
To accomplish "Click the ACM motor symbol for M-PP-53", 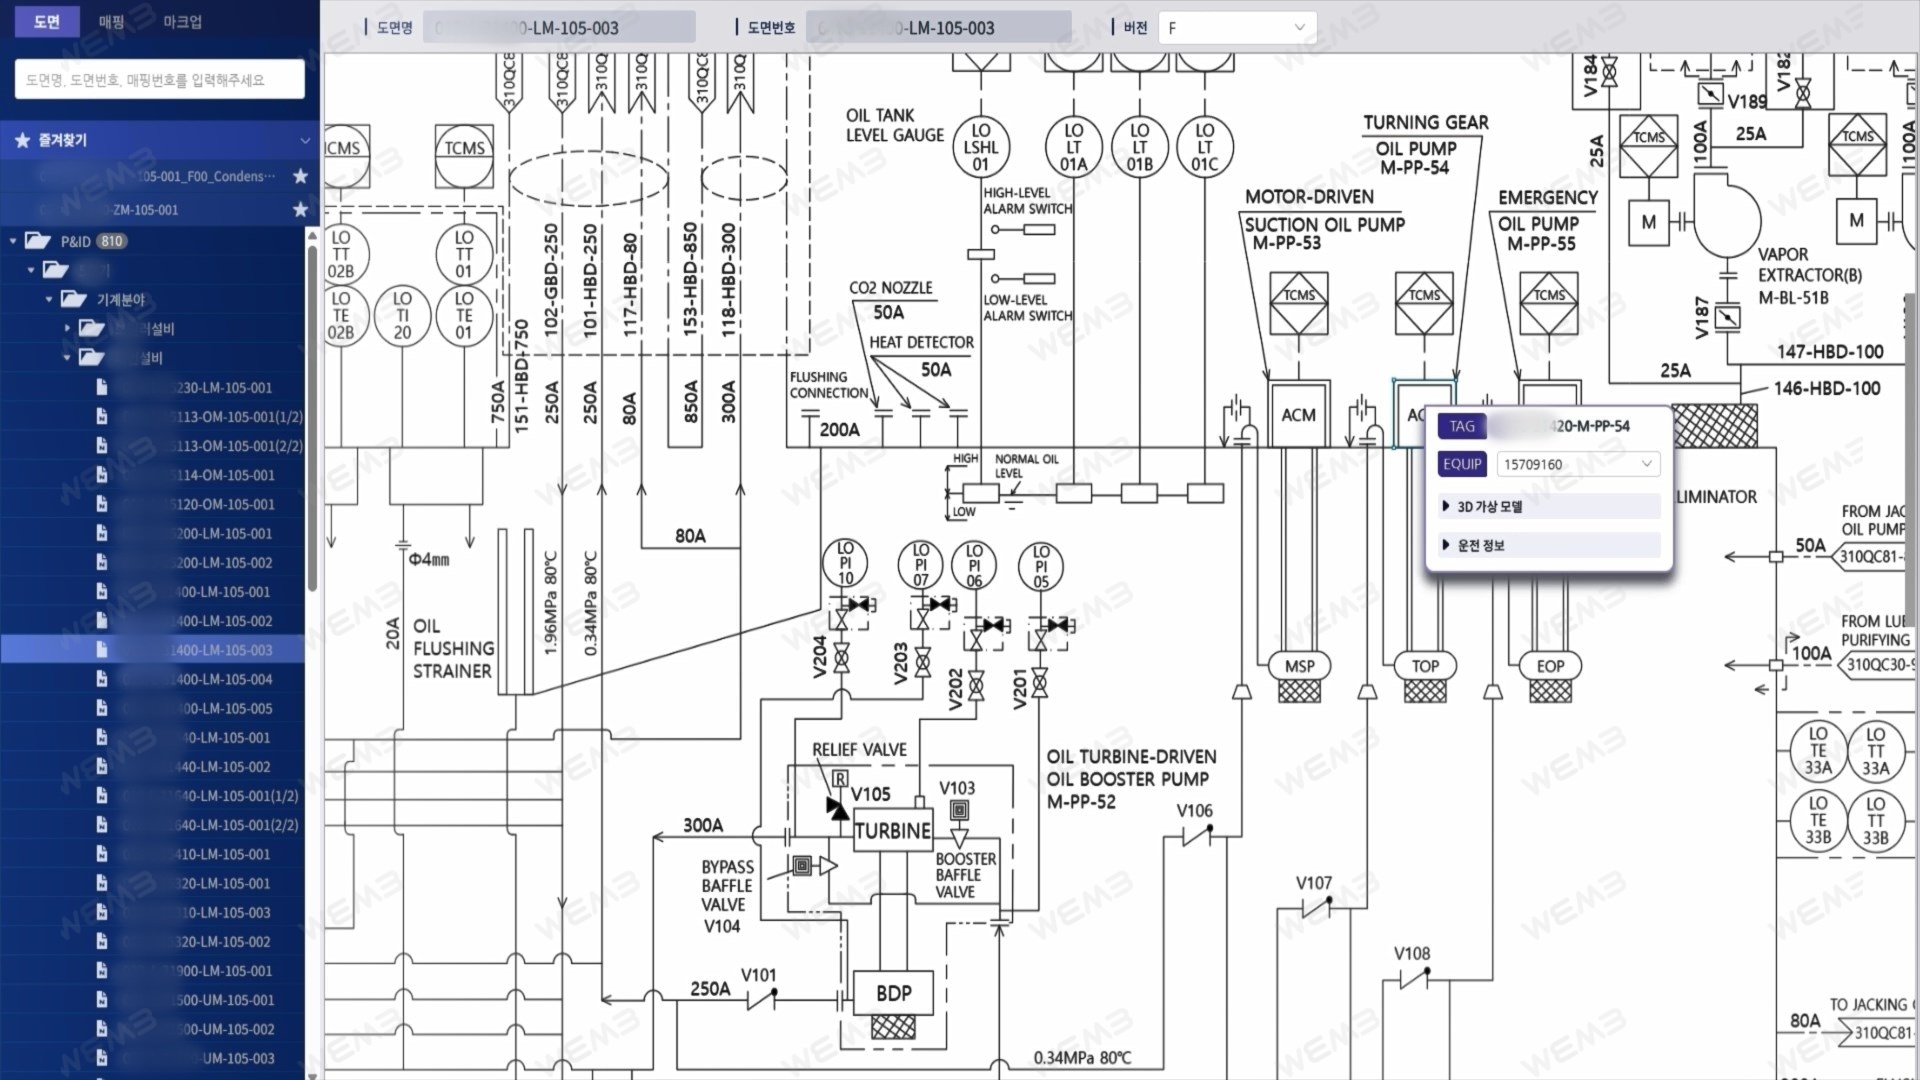I will pos(1298,414).
